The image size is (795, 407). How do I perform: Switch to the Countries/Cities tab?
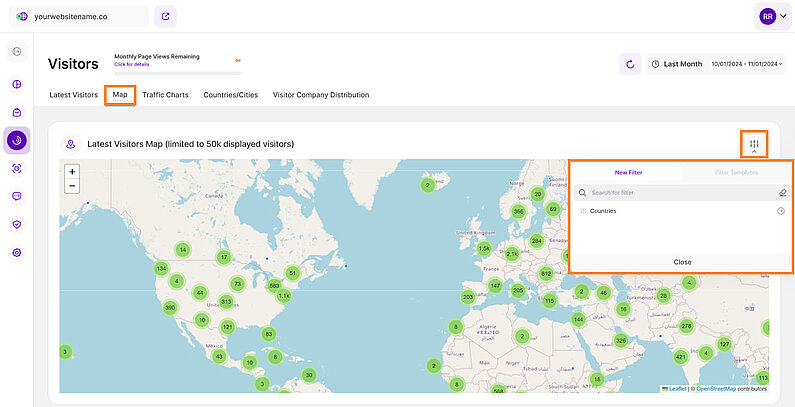click(231, 95)
